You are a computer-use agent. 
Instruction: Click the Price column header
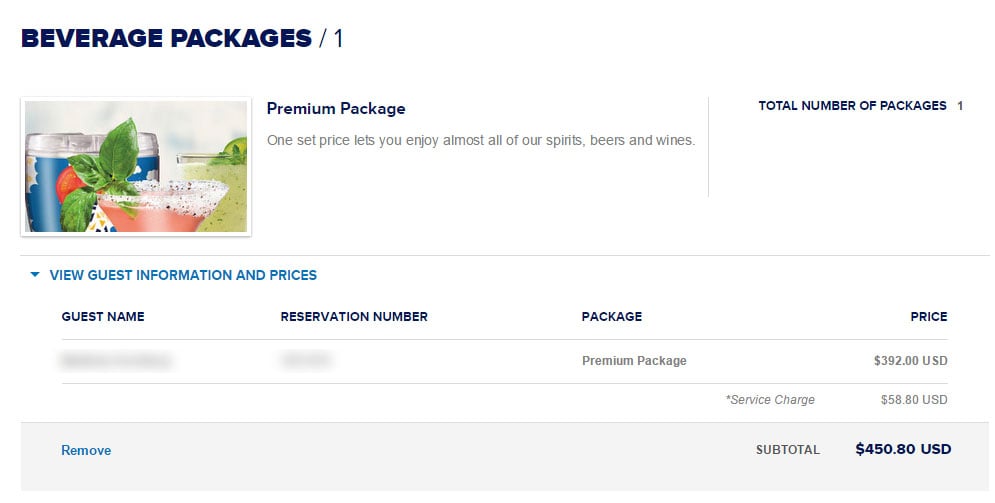(x=929, y=317)
